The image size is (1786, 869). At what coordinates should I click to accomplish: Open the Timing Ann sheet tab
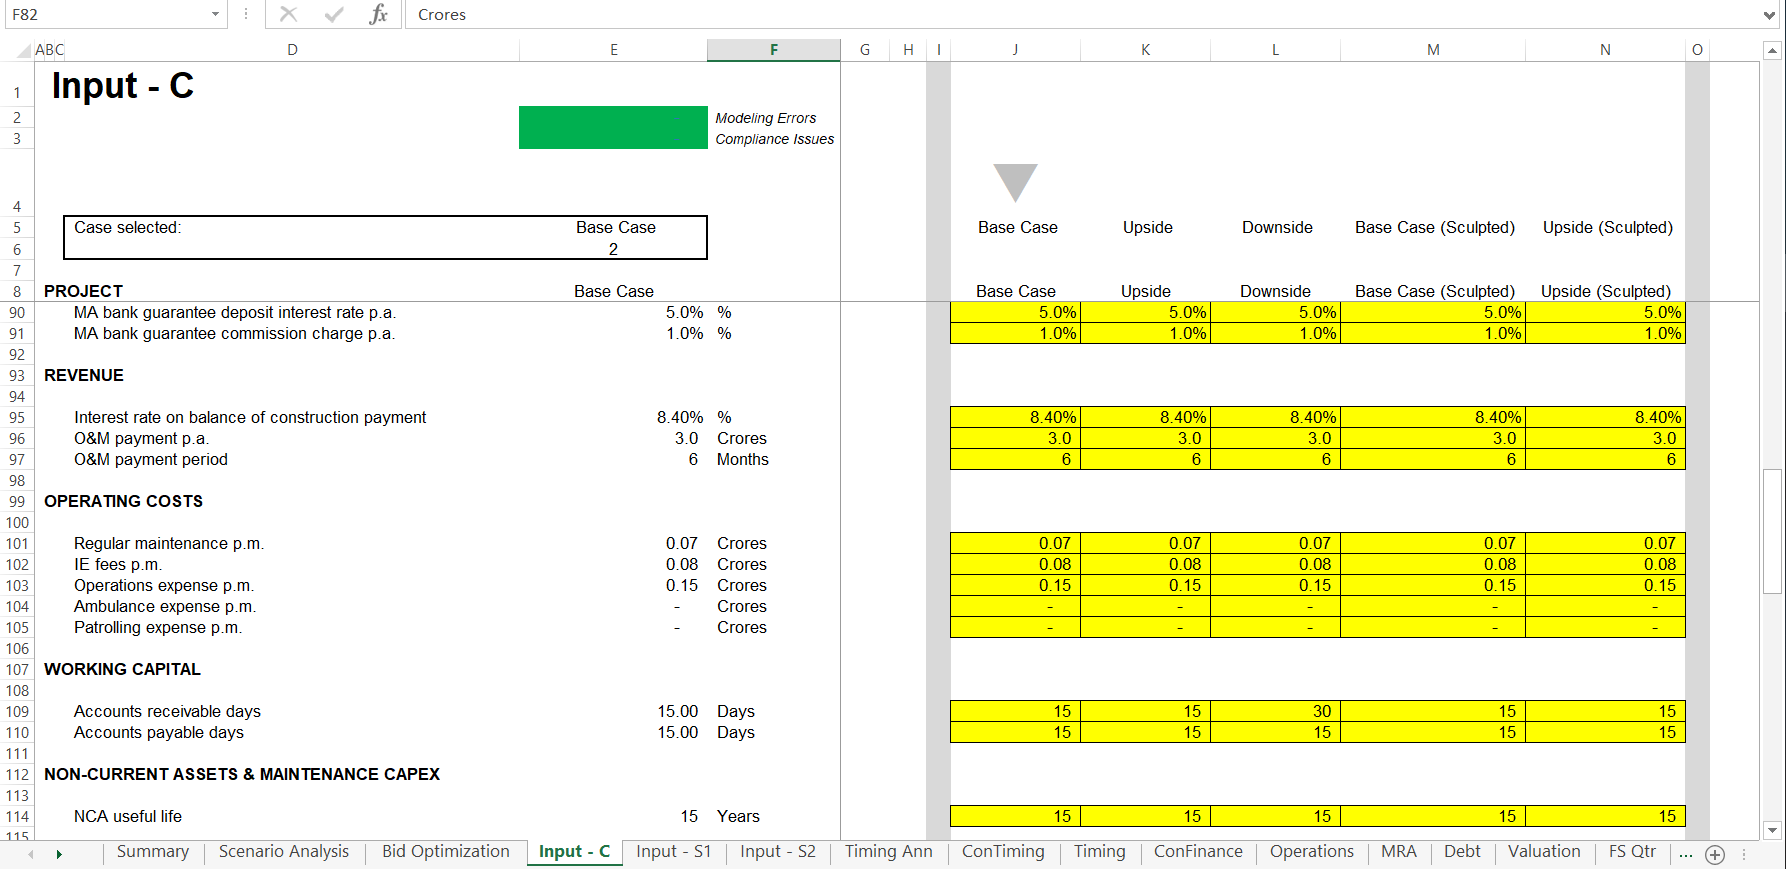[889, 852]
